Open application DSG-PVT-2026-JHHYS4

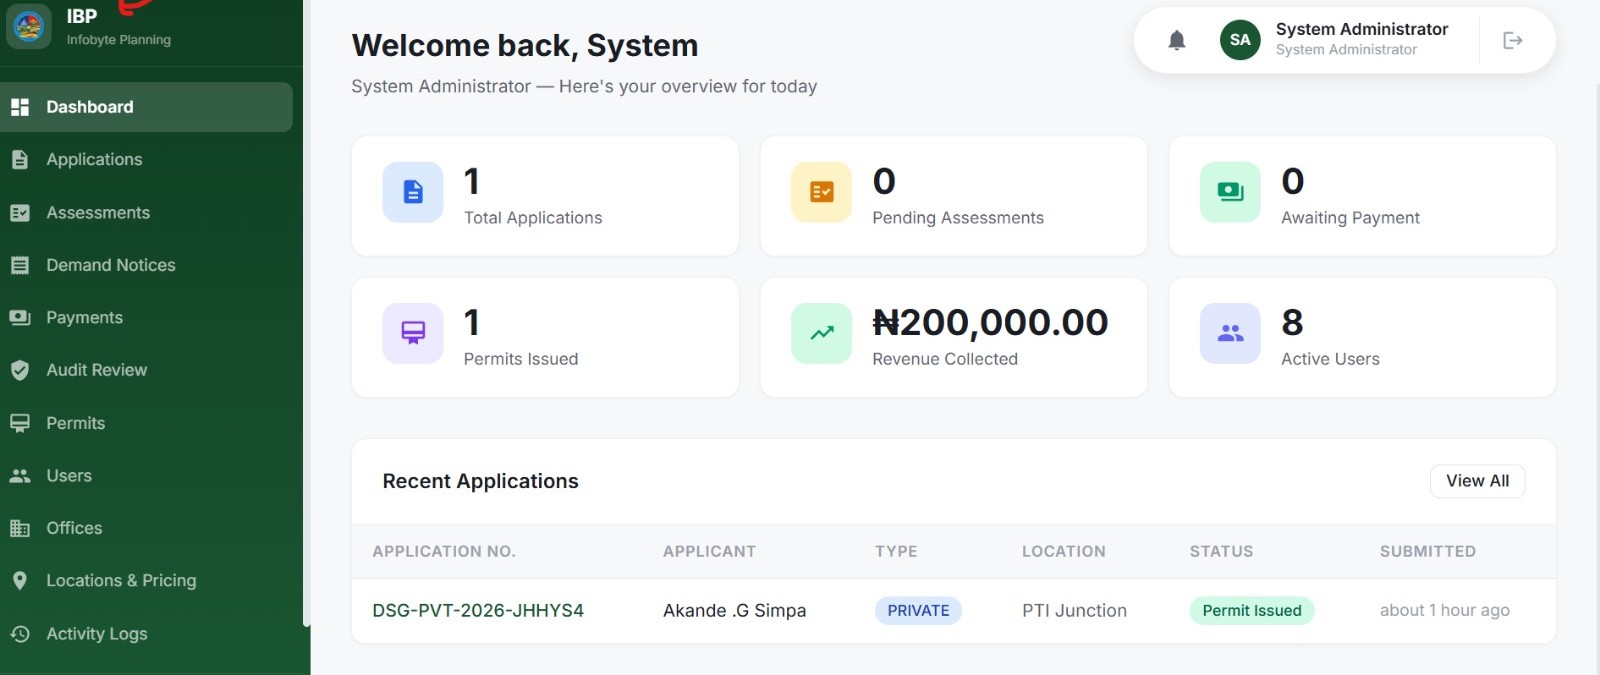478,611
